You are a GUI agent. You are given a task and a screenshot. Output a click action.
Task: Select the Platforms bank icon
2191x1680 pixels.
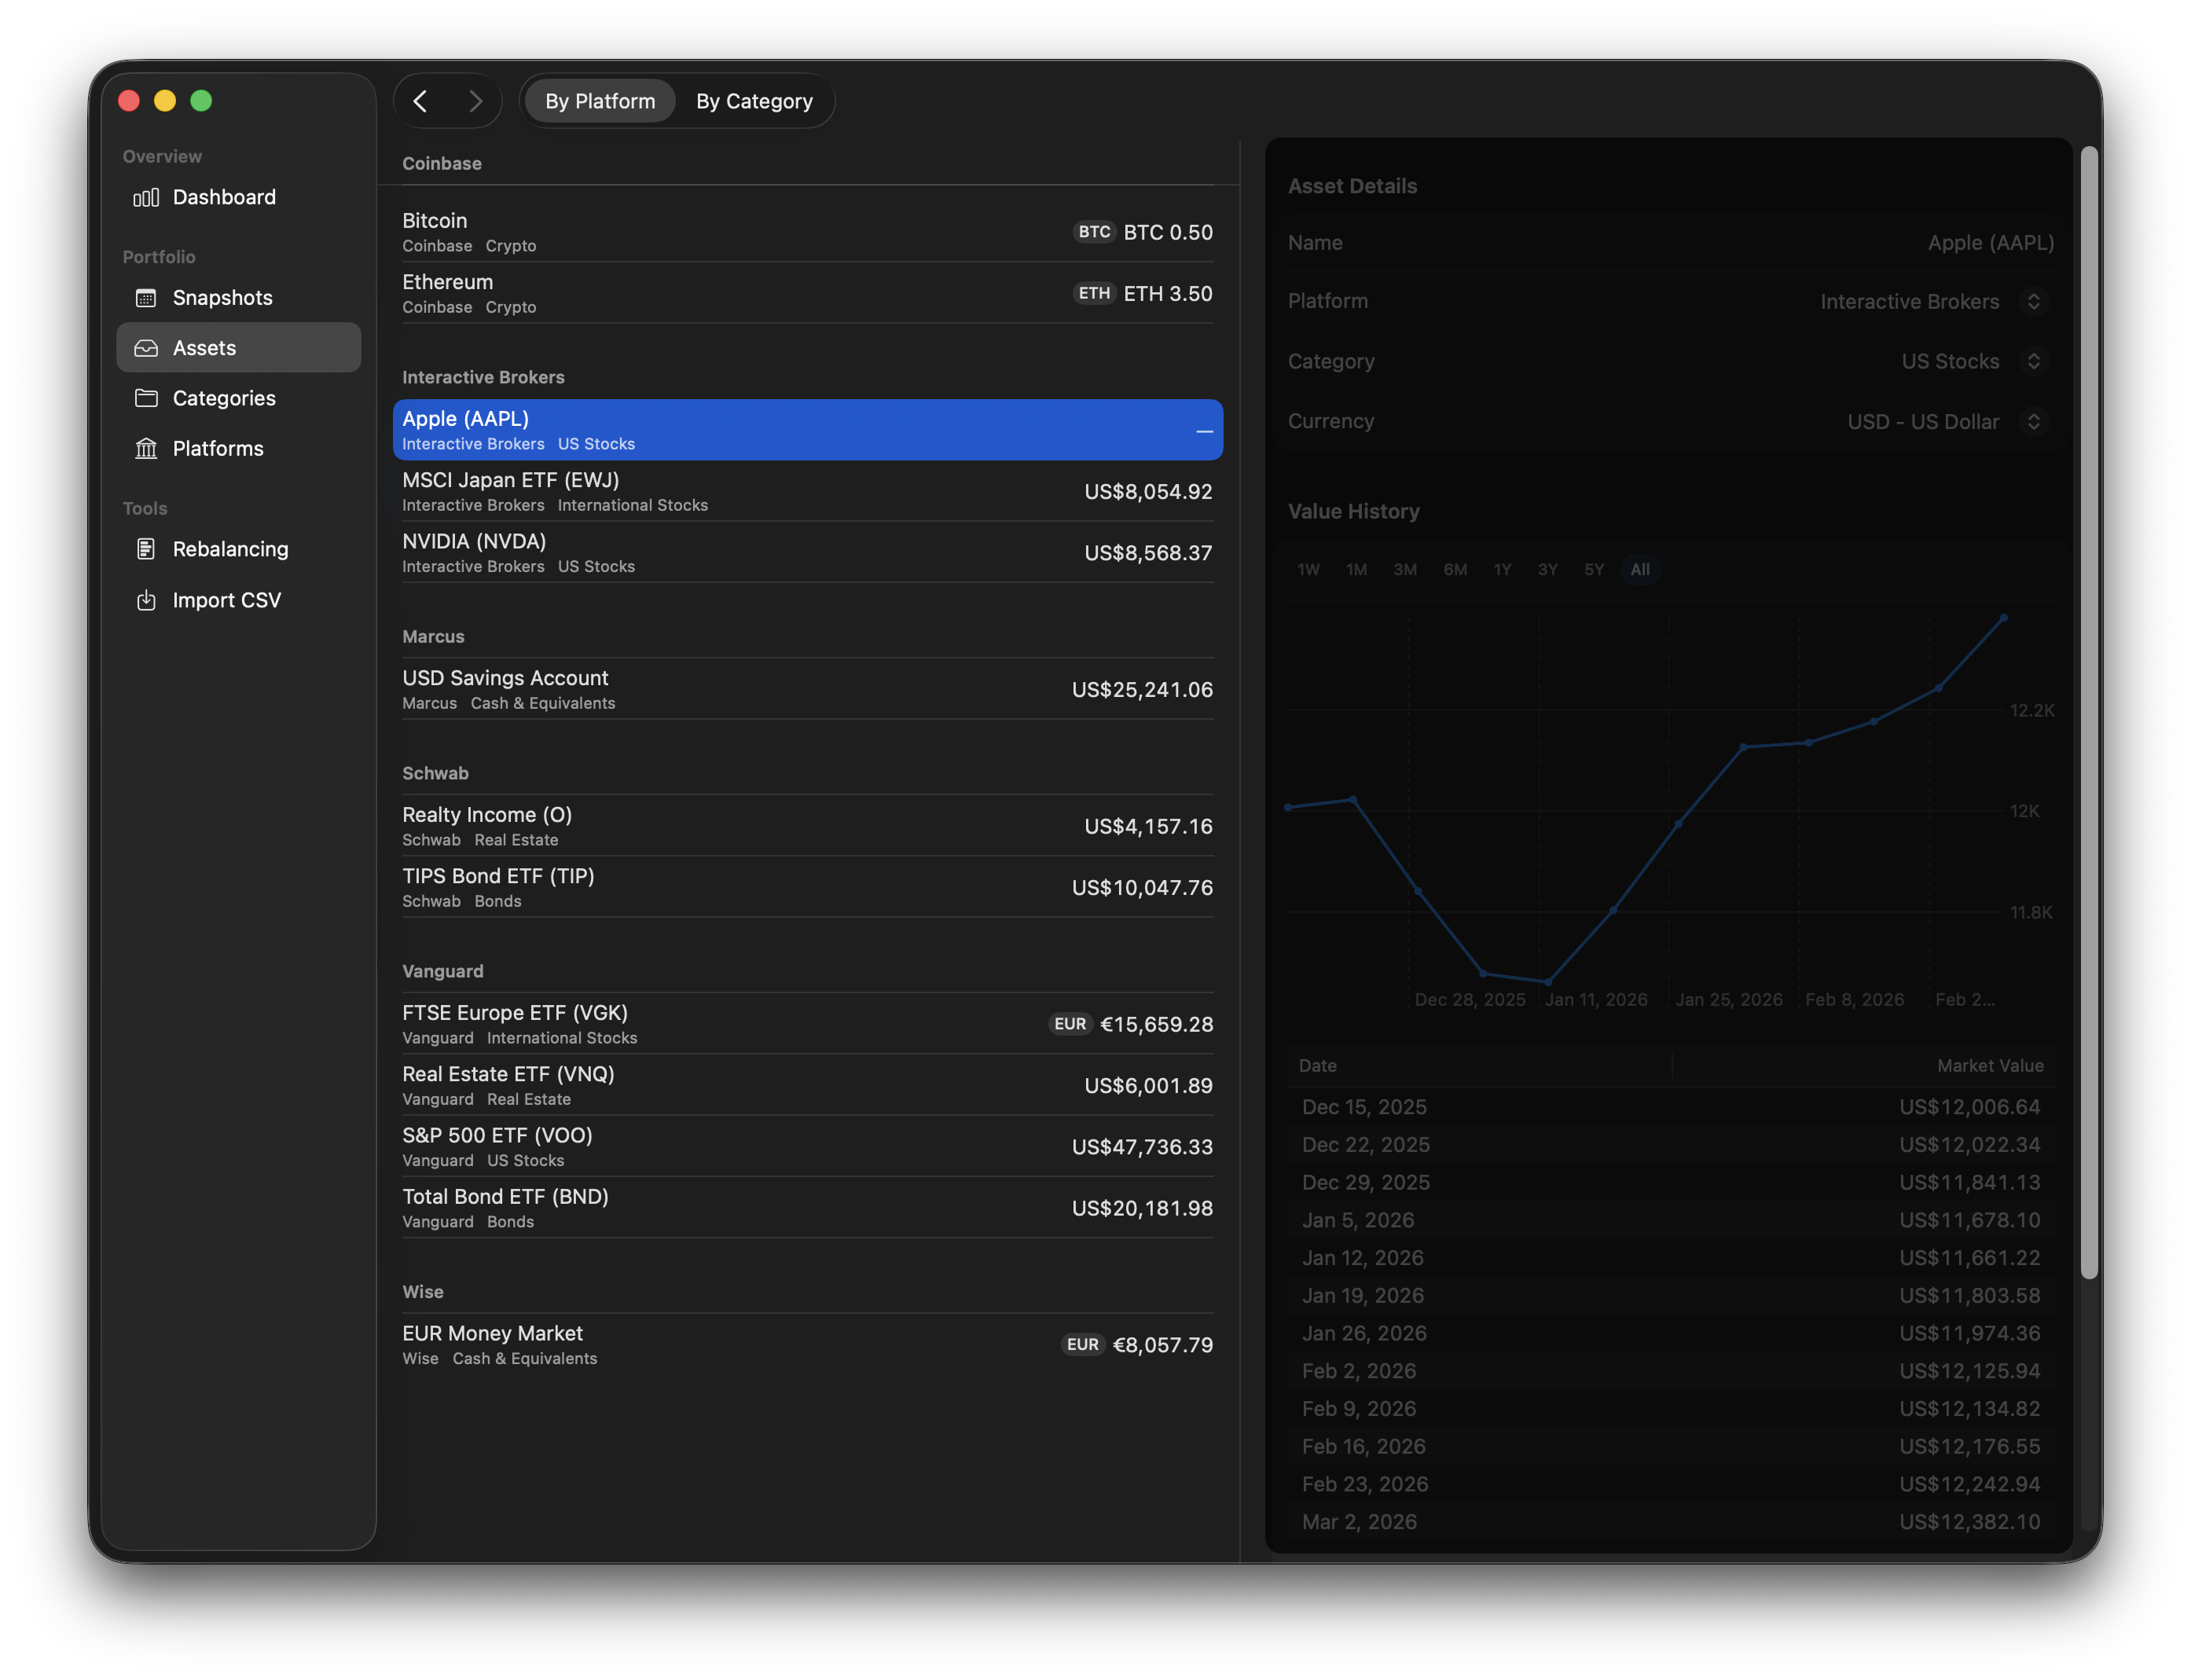coord(147,448)
